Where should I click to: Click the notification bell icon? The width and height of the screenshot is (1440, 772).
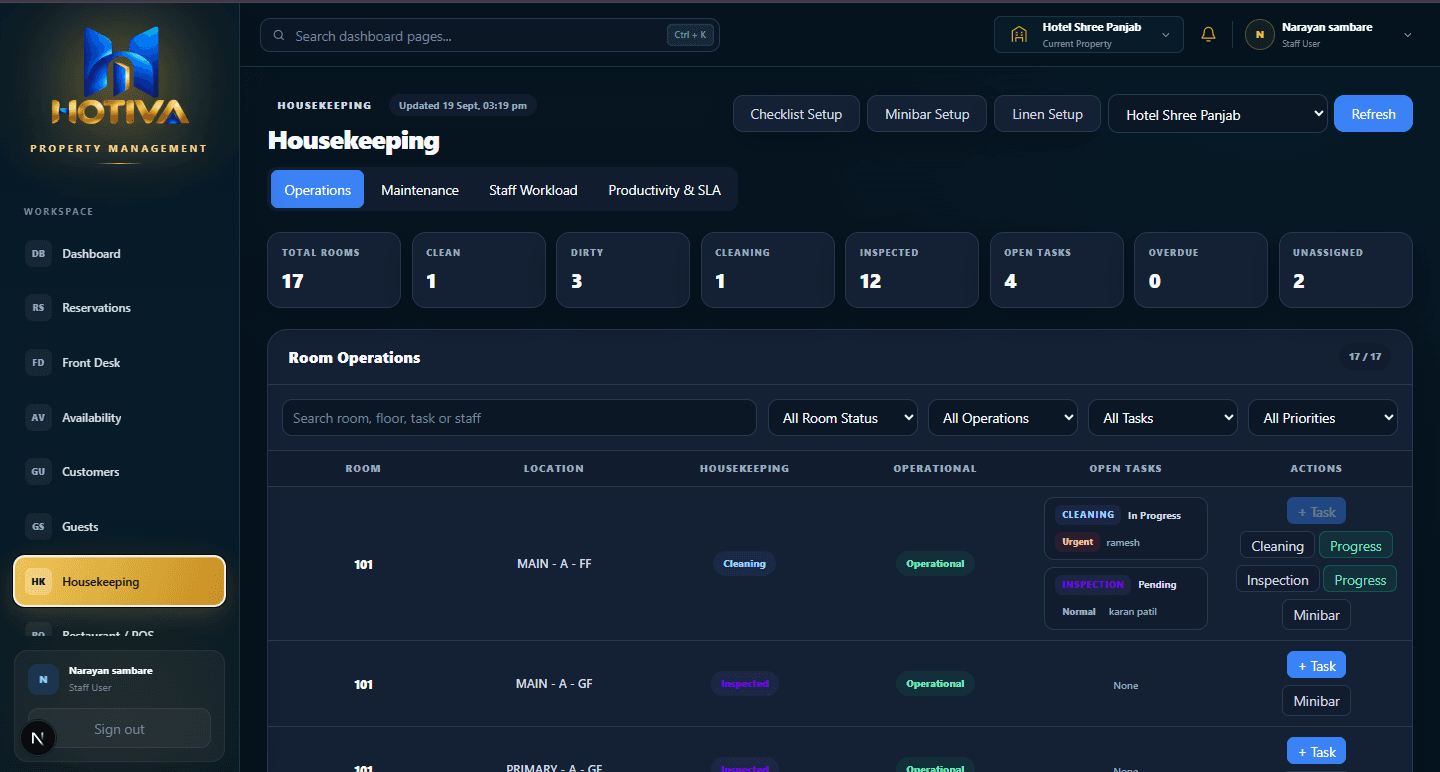pyautogui.click(x=1208, y=34)
